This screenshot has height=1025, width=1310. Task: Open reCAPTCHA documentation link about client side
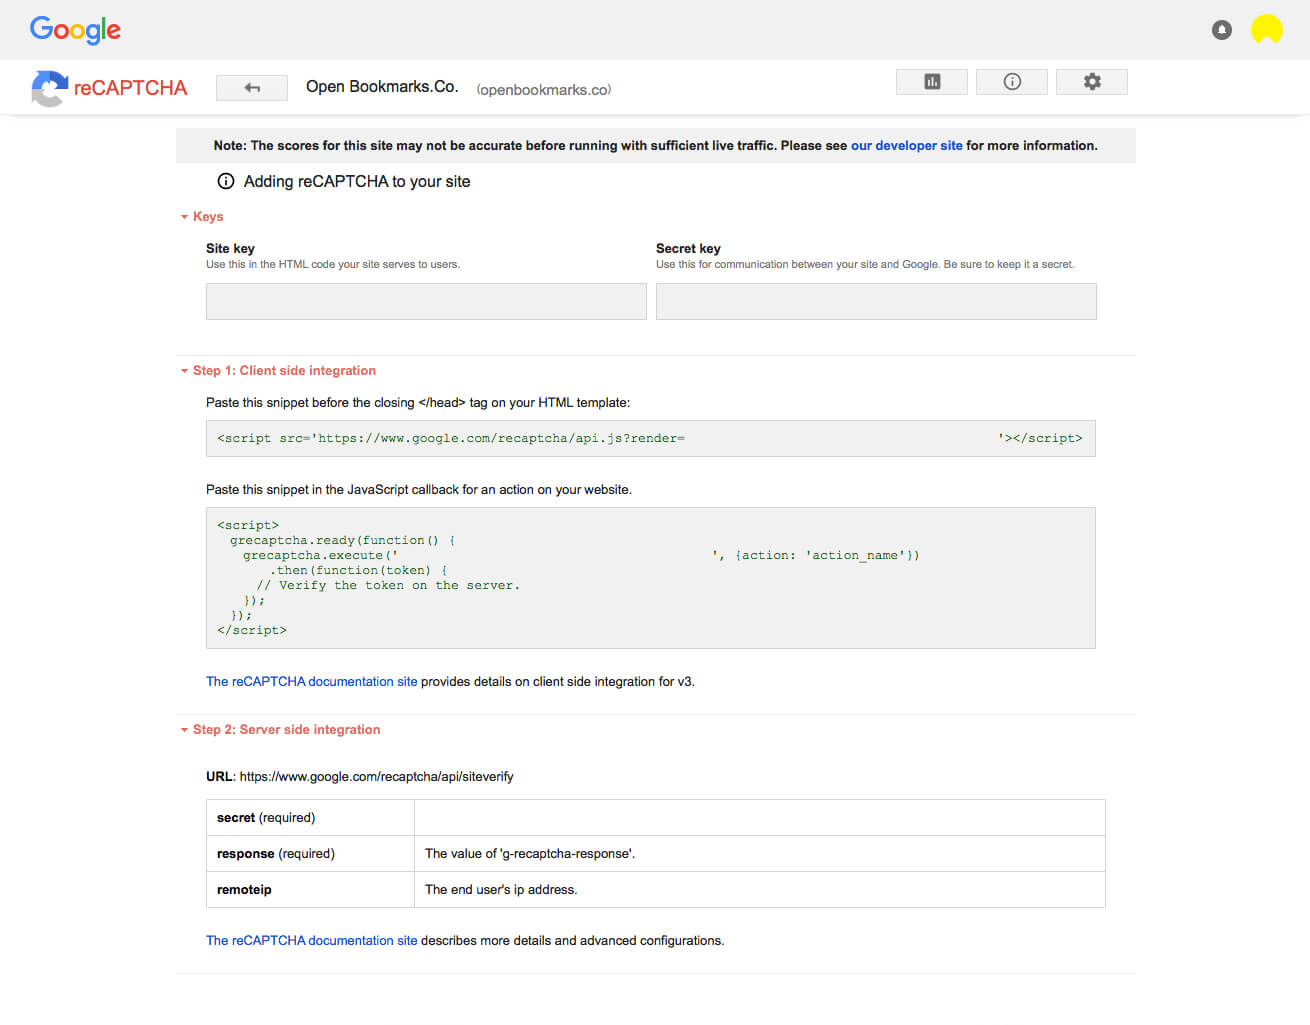click(311, 681)
